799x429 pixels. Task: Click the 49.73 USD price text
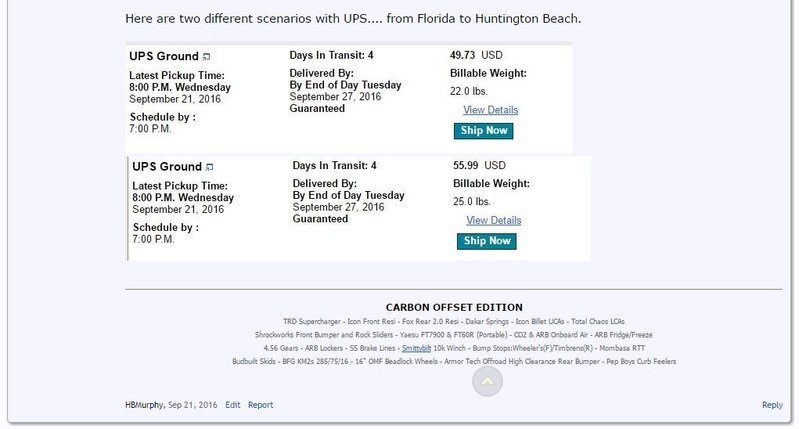(x=476, y=55)
